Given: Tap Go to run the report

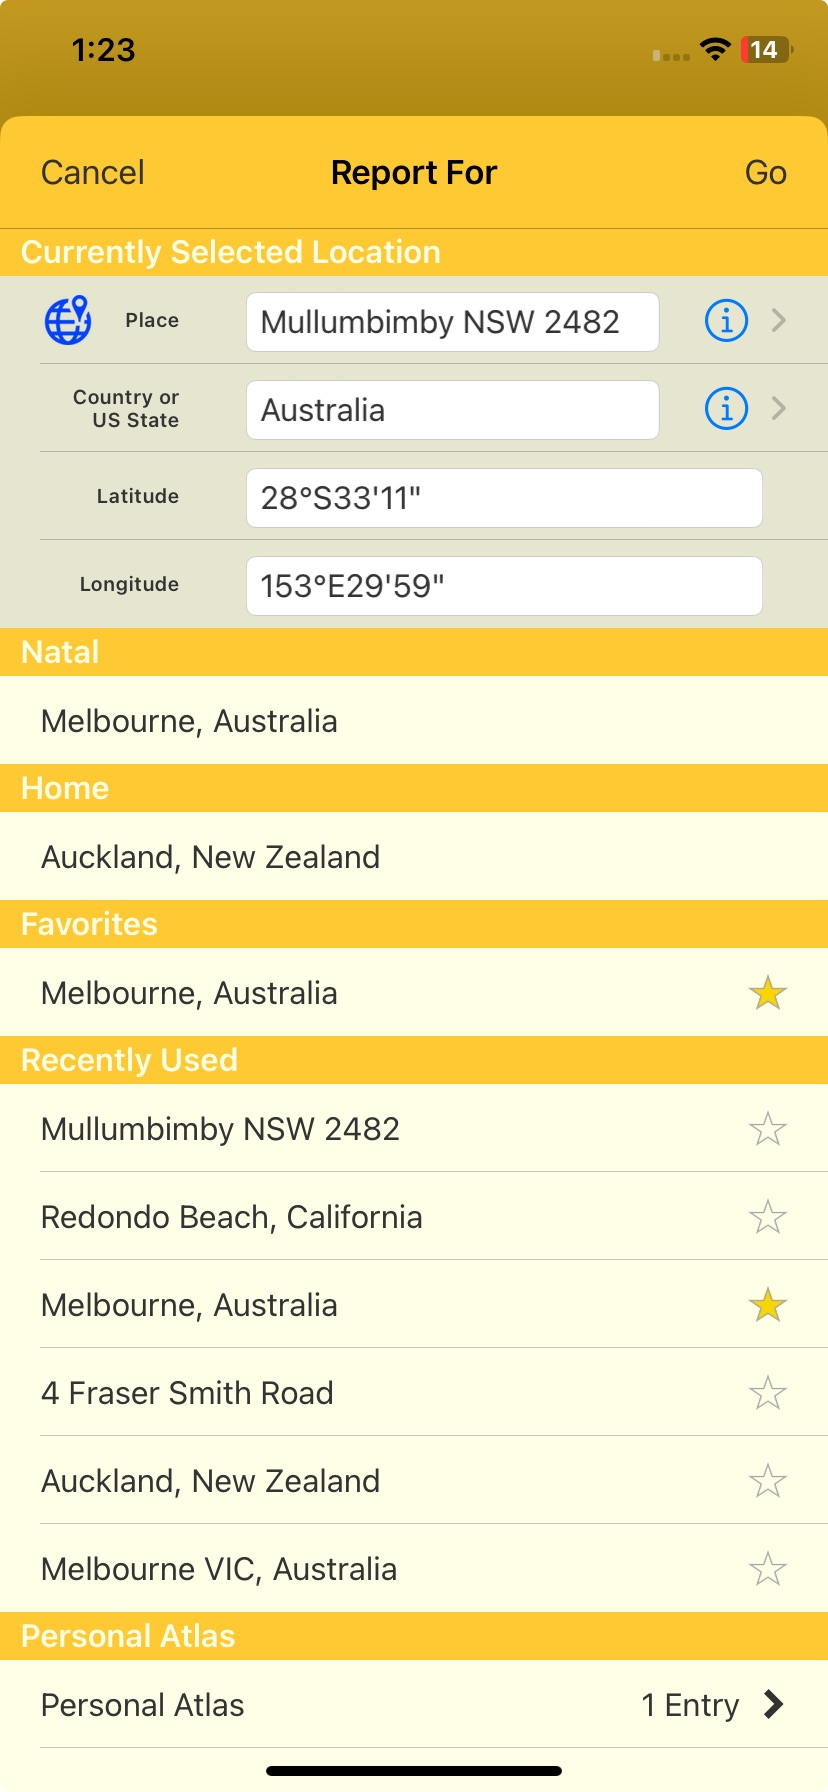Looking at the screenshot, I should pos(766,173).
